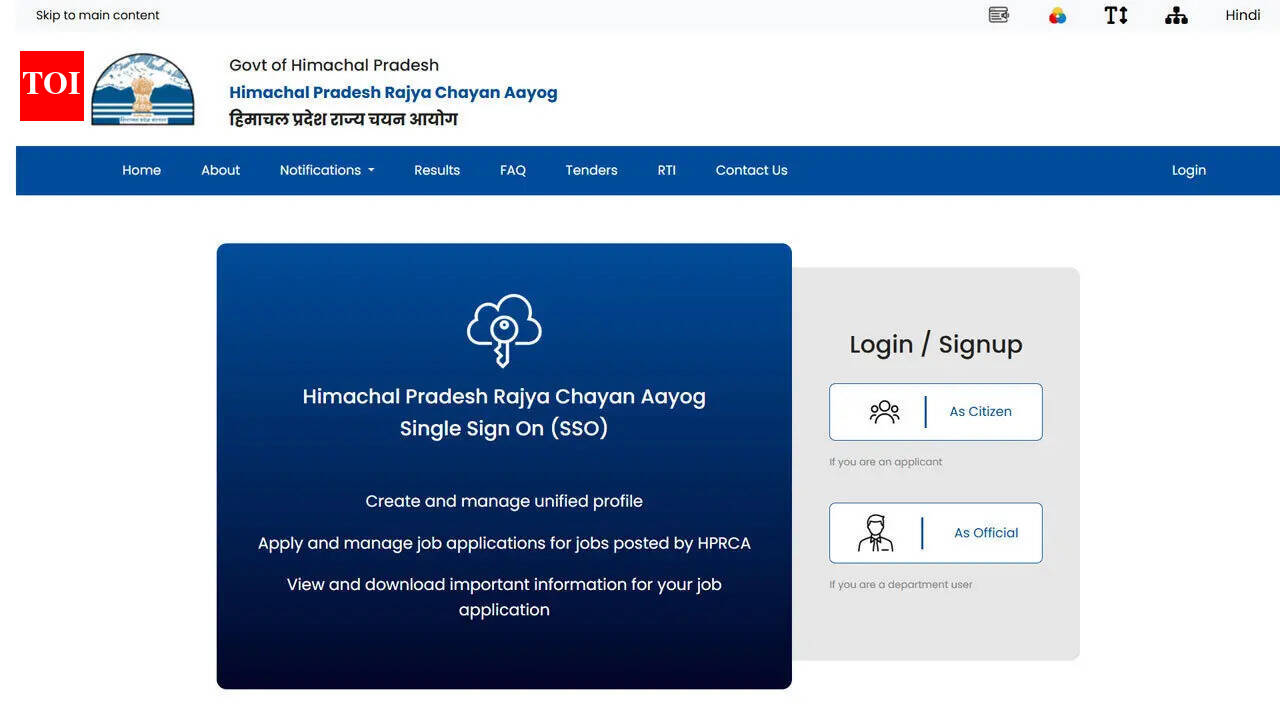This screenshot has height=720, width=1280.
Task: Go to the Home menu item
Action: tap(142, 170)
